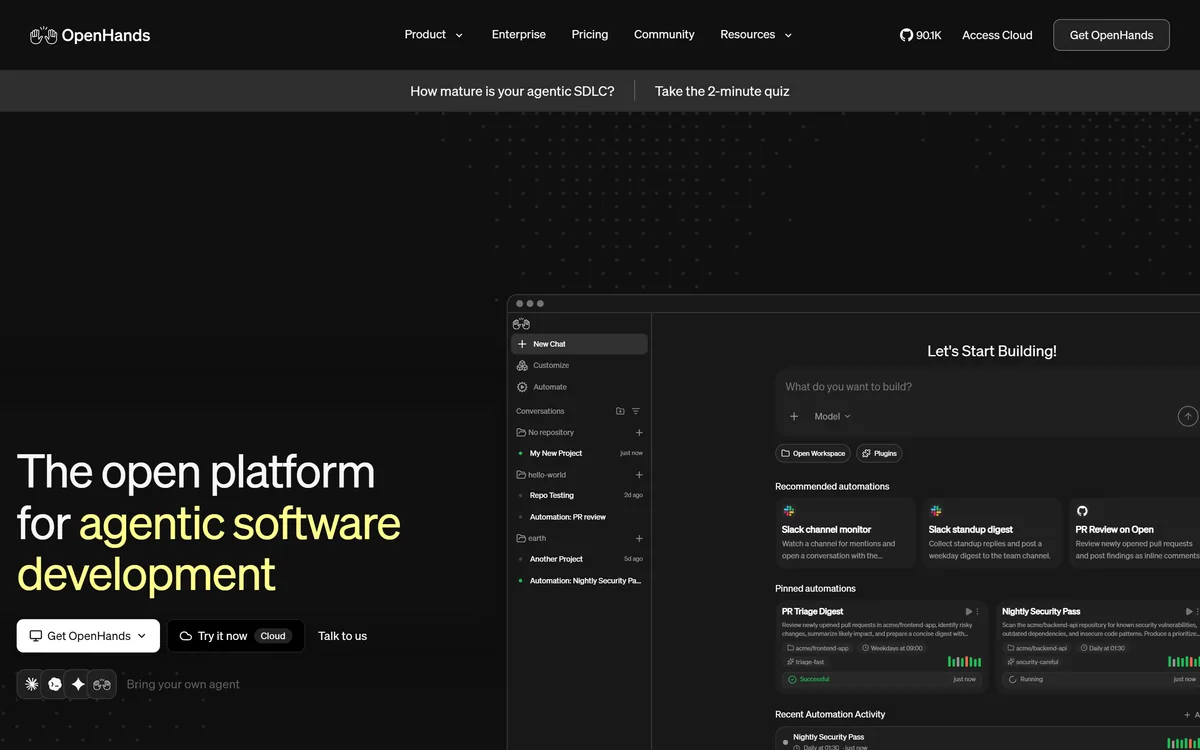Click the PR Review on Open card title
The width and height of the screenshot is (1200, 750).
pyautogui.click(x=1115, y=529)
